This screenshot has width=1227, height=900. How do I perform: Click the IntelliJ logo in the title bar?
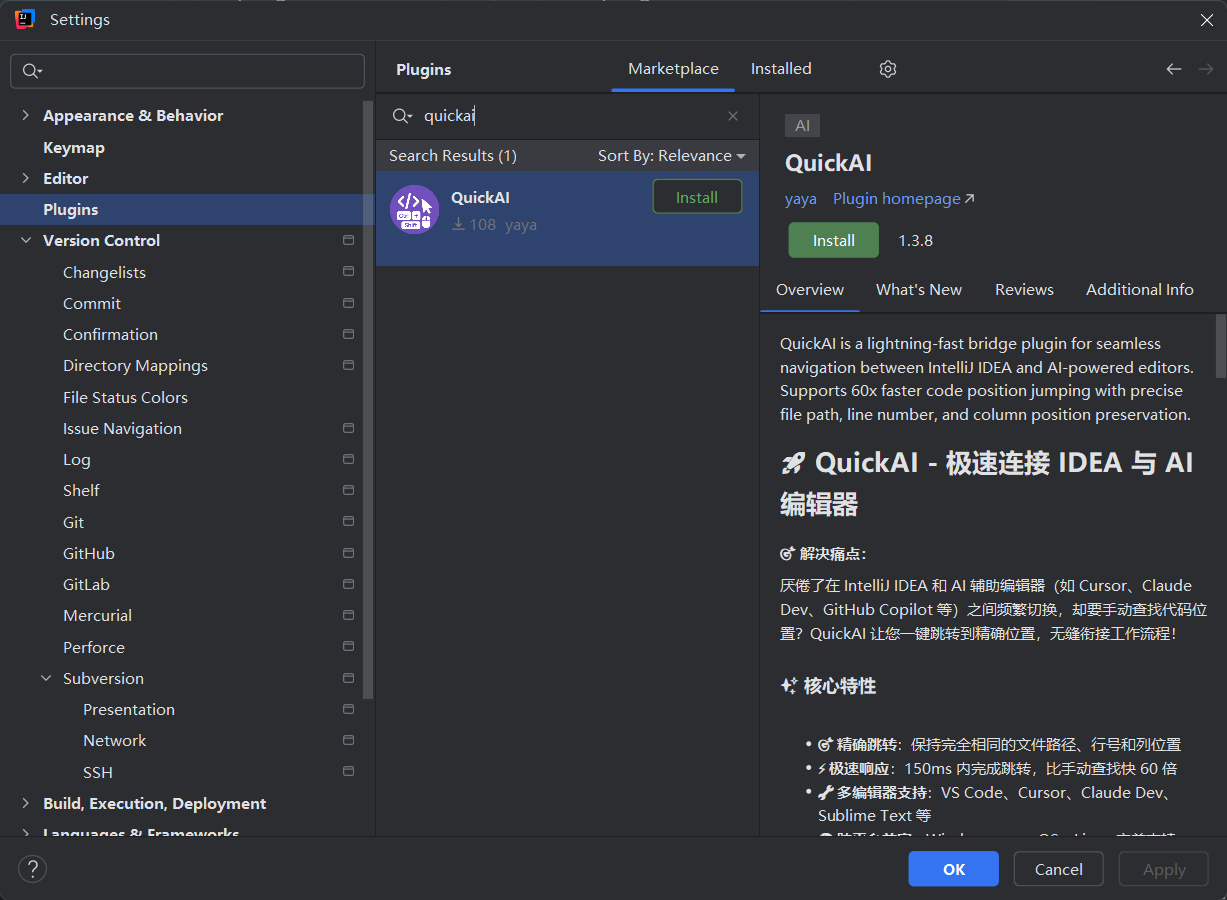pos(25,19)
